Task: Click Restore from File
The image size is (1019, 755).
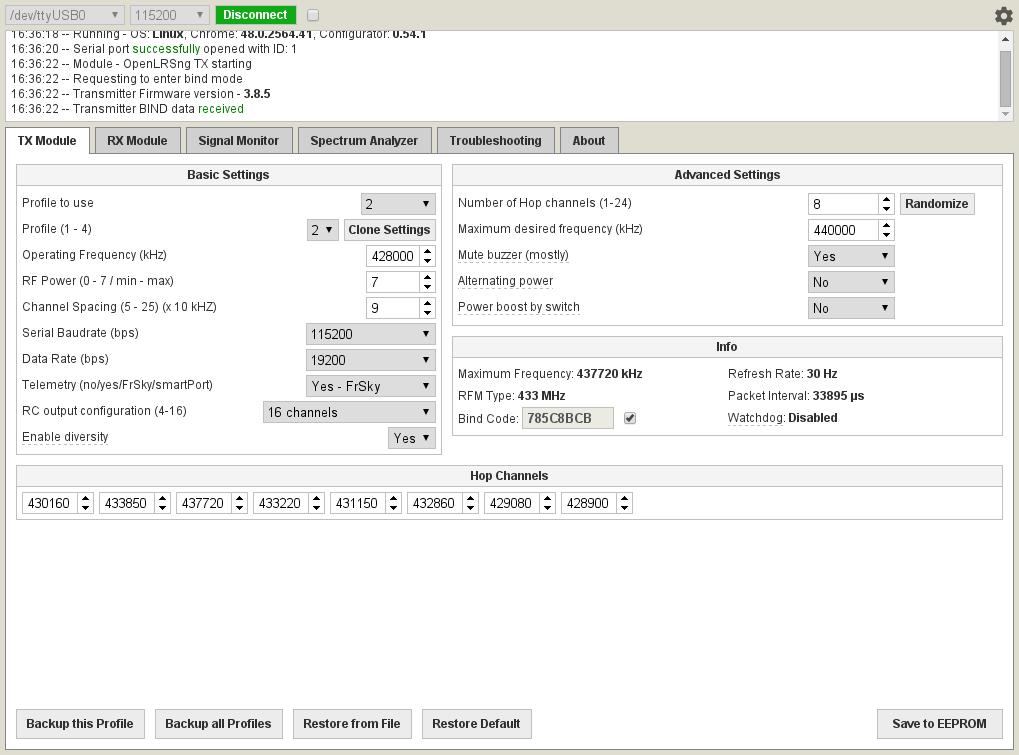Action: [352, 724]
